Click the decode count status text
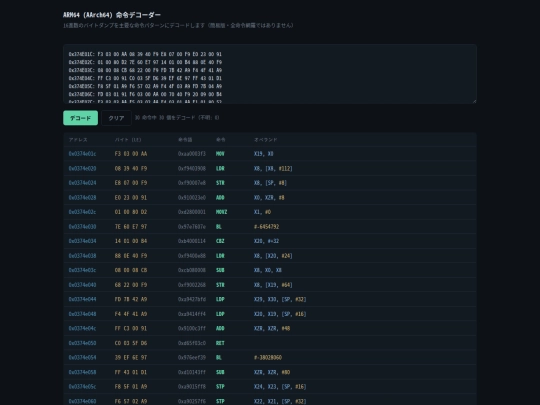 click(x=177, y=118)
